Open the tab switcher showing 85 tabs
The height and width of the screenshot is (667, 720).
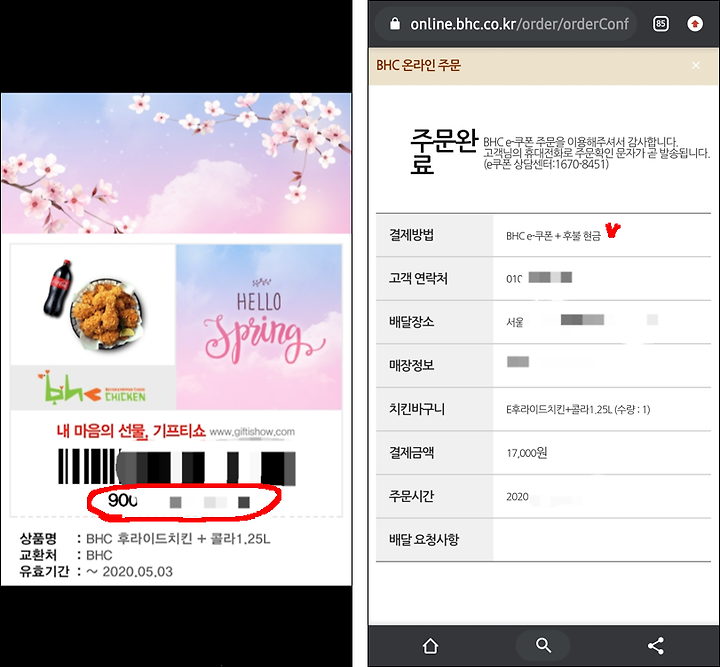660,24
